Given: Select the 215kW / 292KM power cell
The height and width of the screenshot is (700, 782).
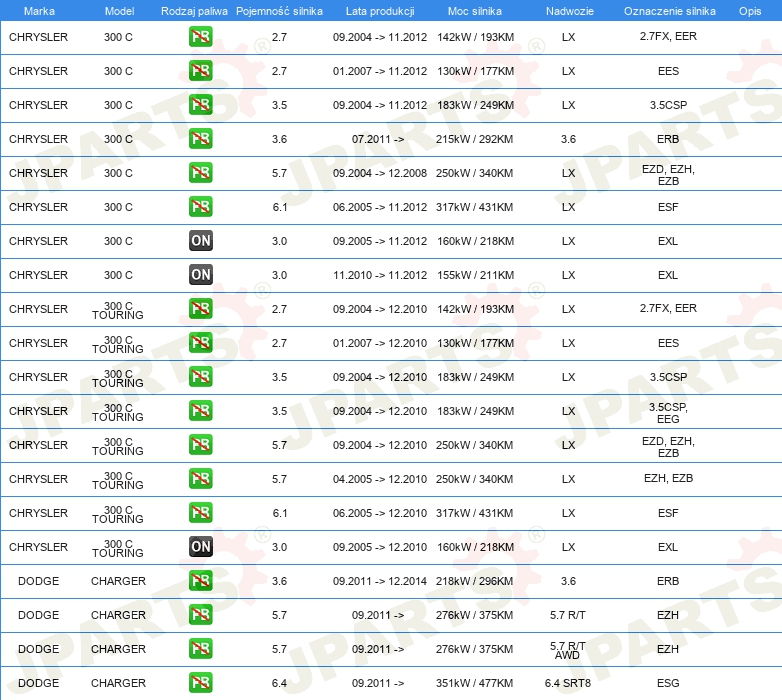Looking at the screenshot, I should click(x=475, y=139).
